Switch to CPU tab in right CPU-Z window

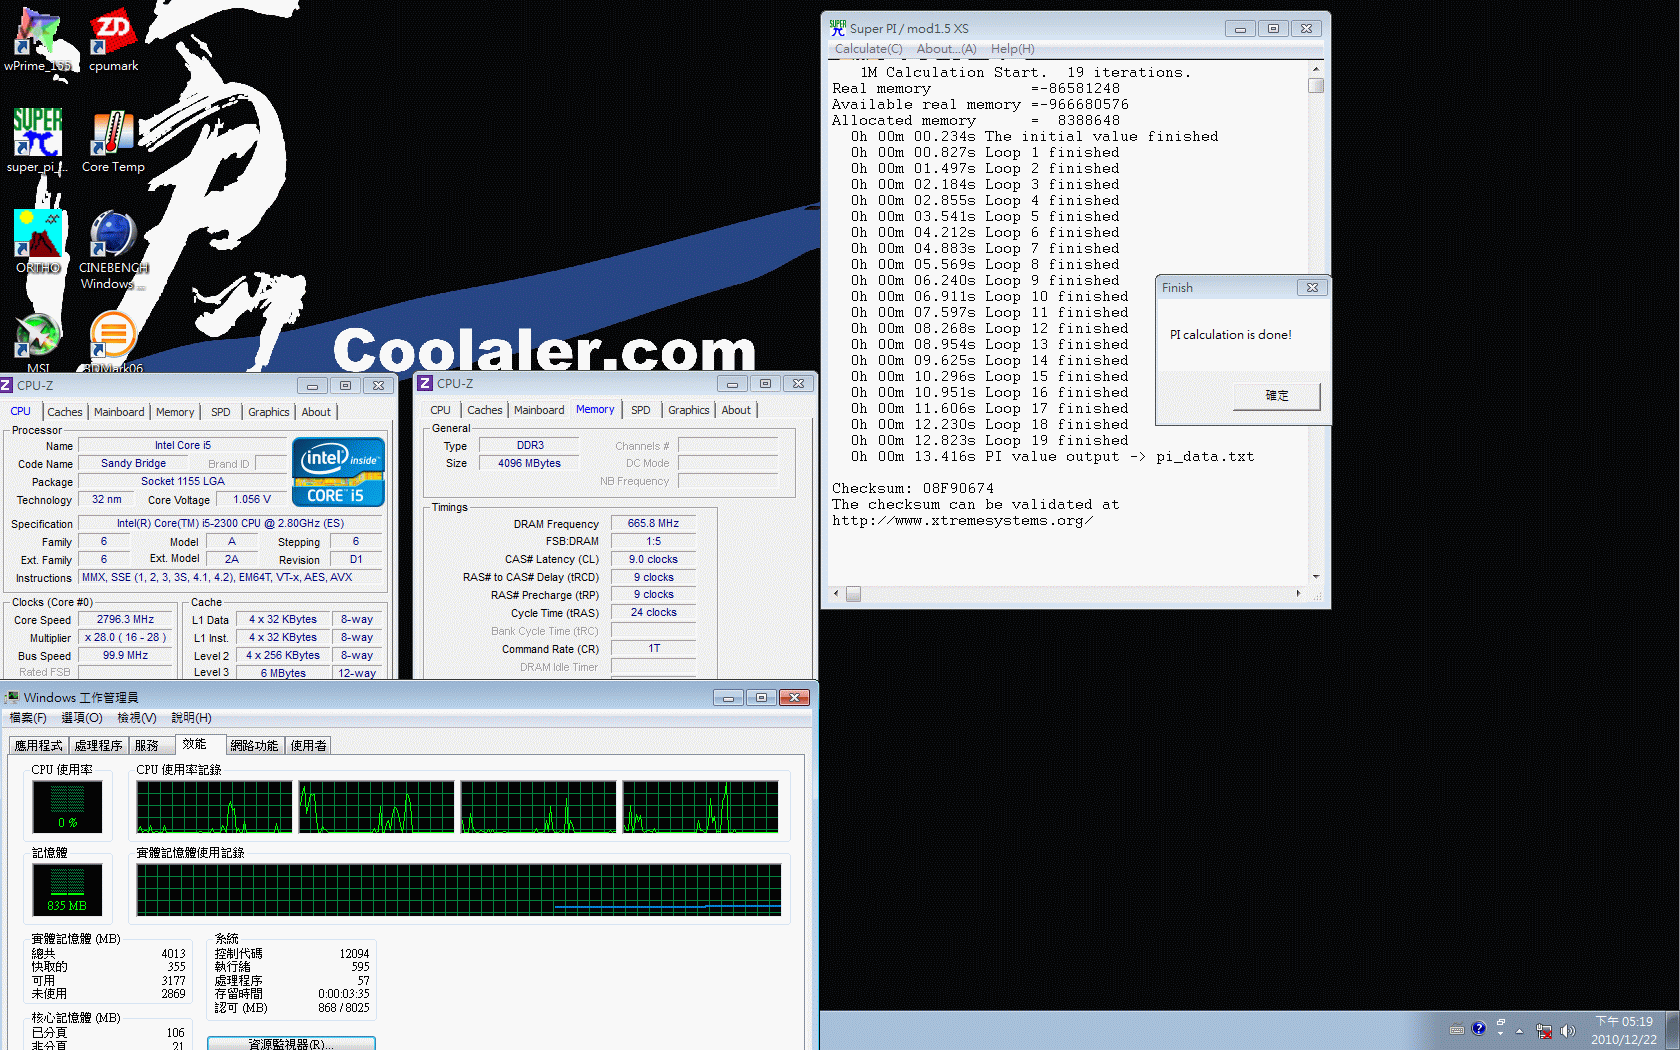[440, 410]
